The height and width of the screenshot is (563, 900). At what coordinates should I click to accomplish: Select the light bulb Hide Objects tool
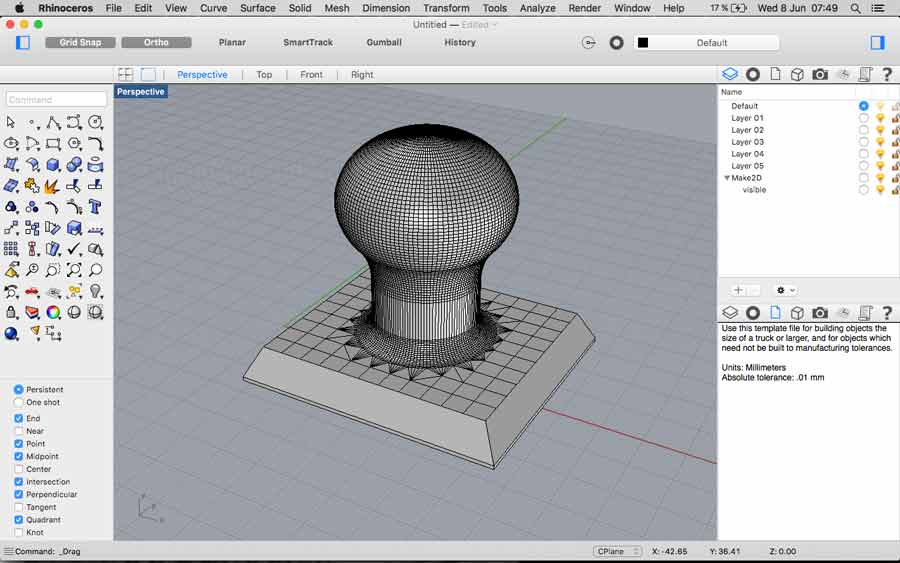[95, 292]
